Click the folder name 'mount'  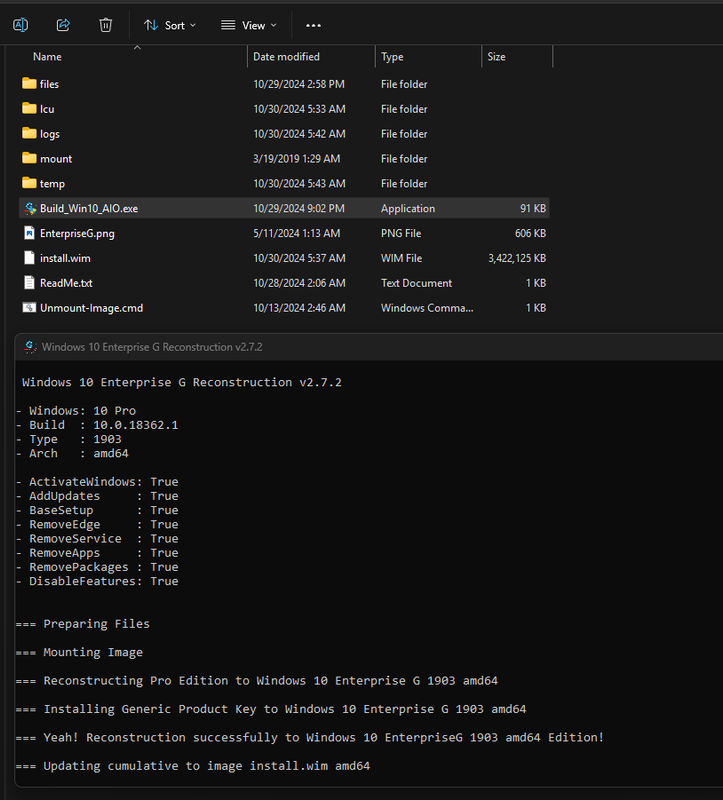tap(56, 159)
